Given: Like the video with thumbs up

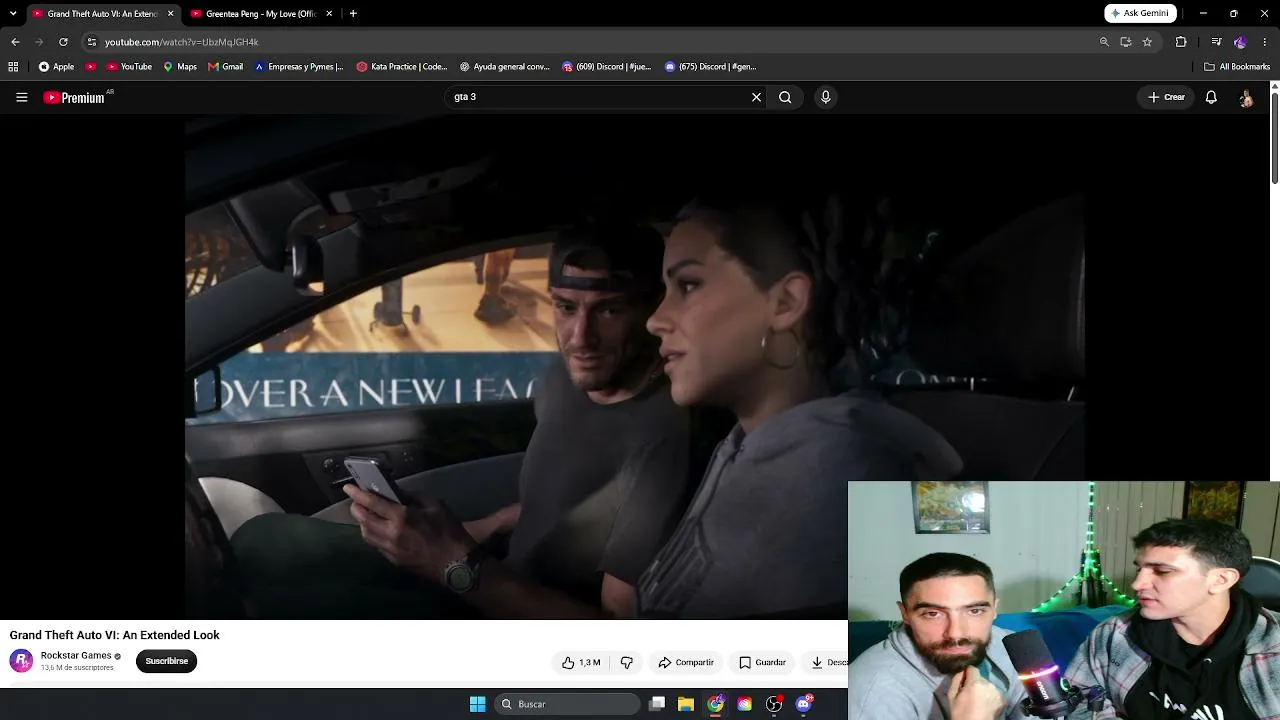Looking at the screenshot, I should [x=581, y=662].
